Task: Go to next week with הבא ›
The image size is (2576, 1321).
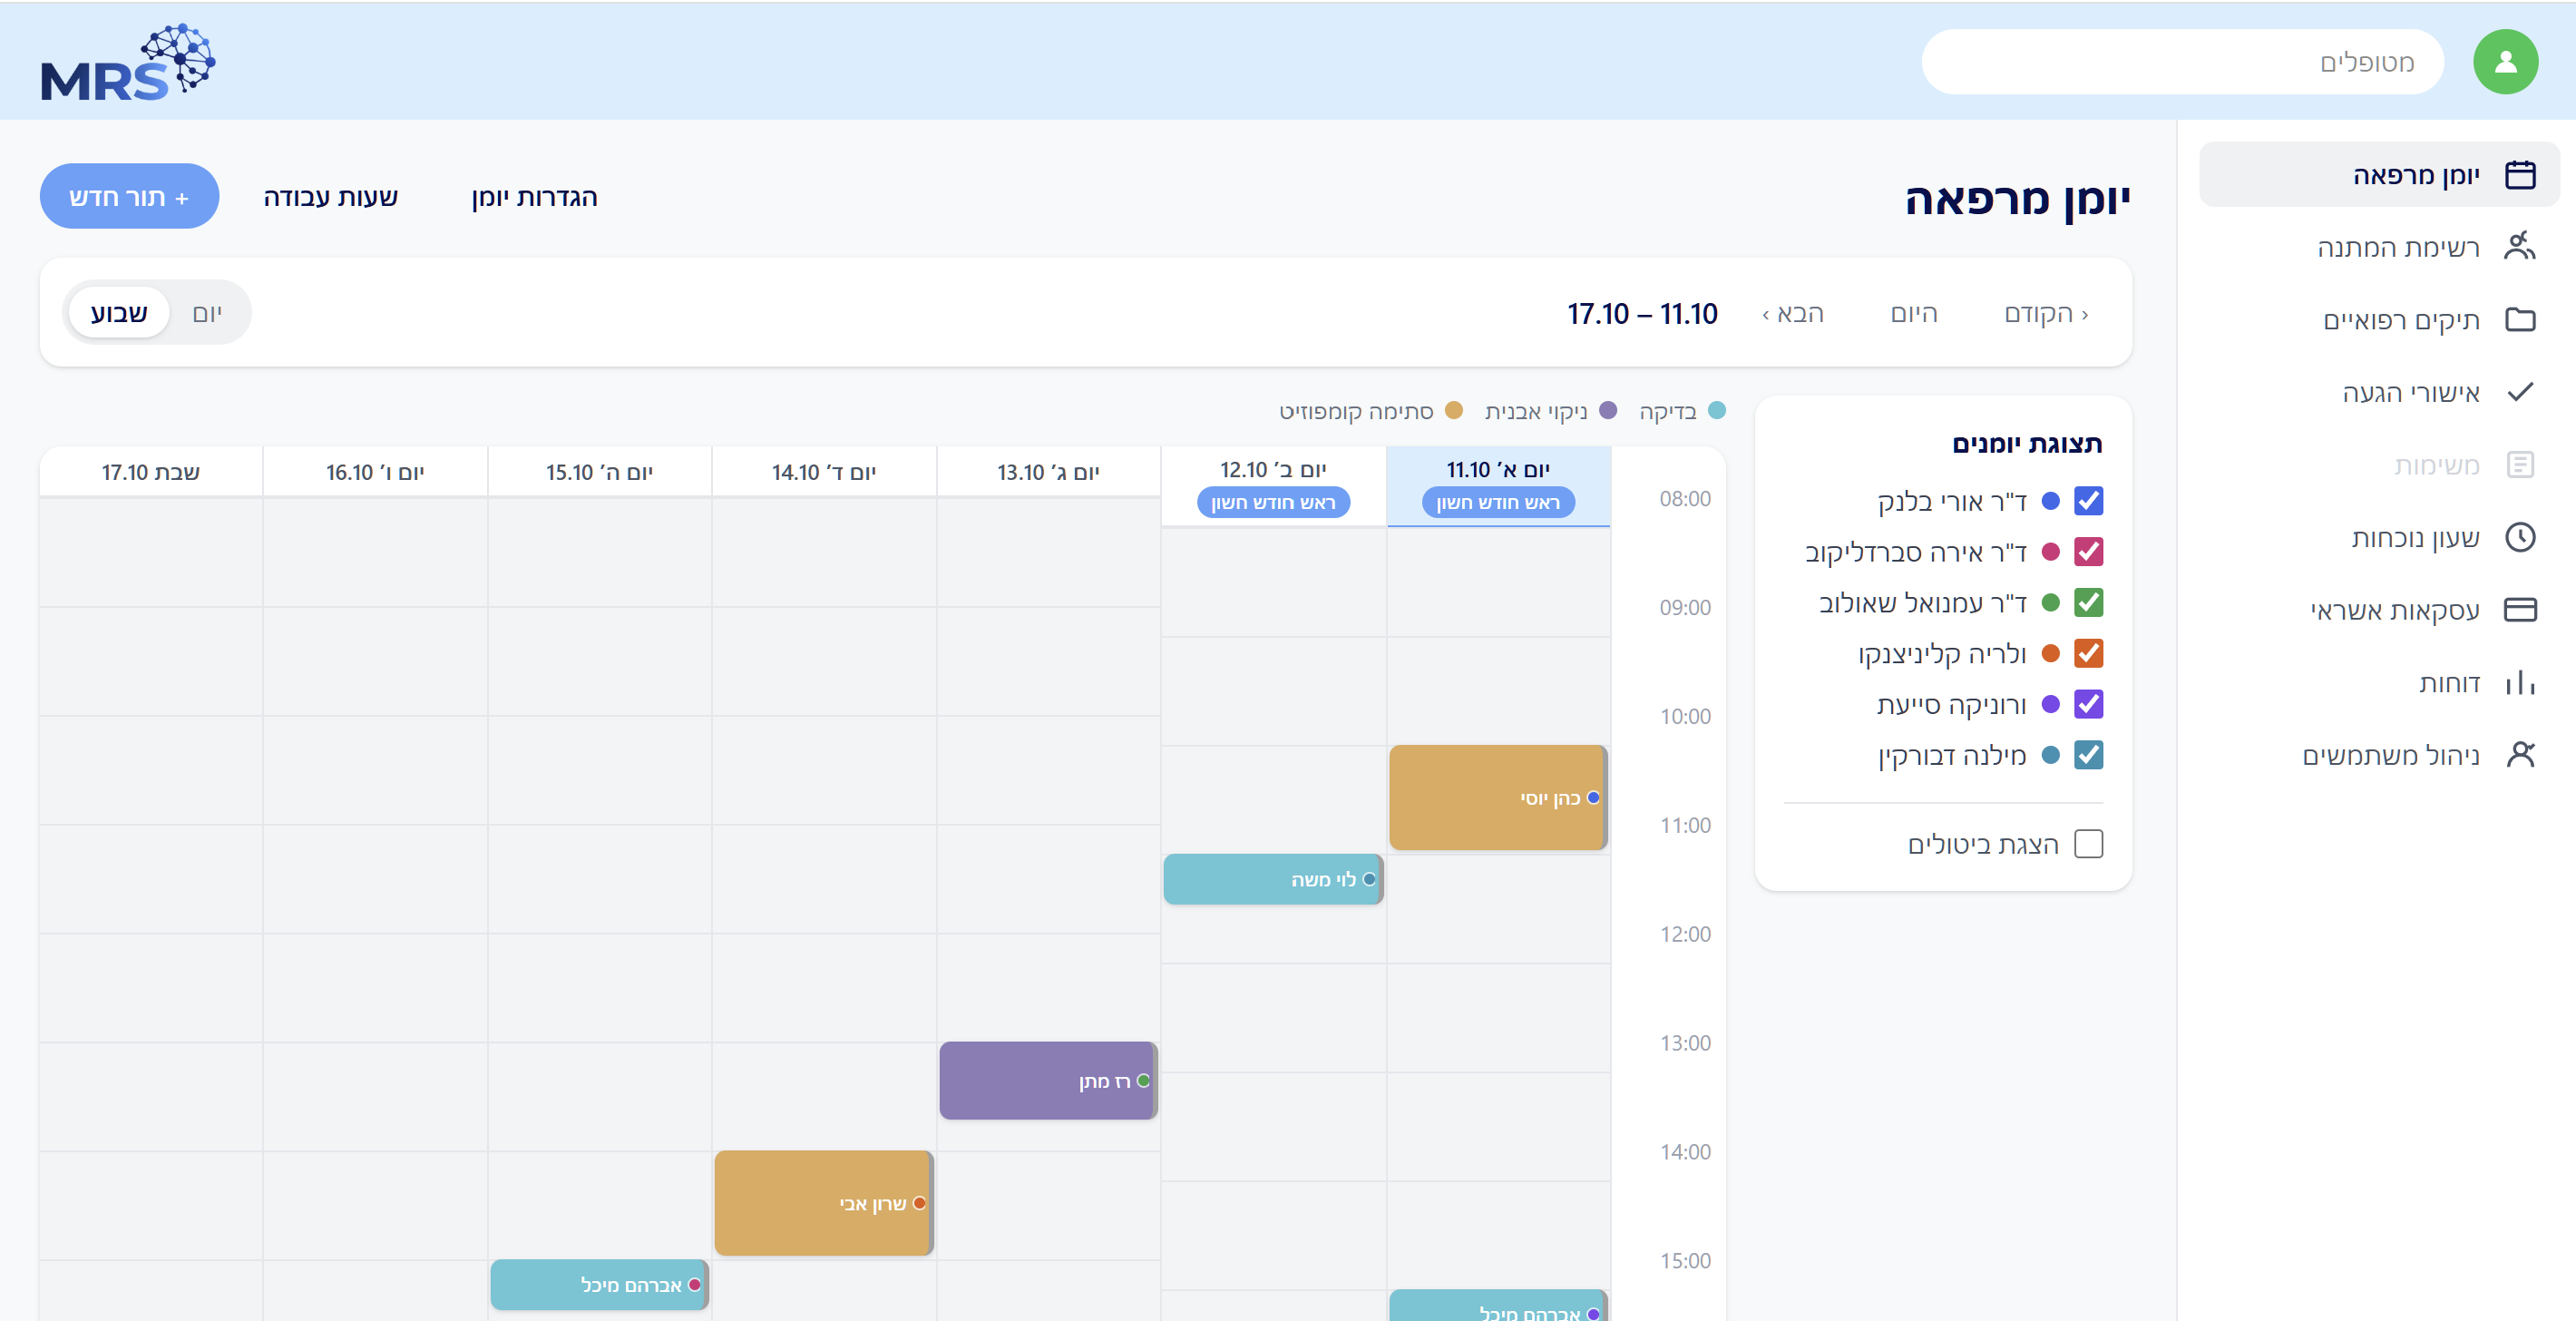Action: pyautogui.click(x=1792, y=314)
